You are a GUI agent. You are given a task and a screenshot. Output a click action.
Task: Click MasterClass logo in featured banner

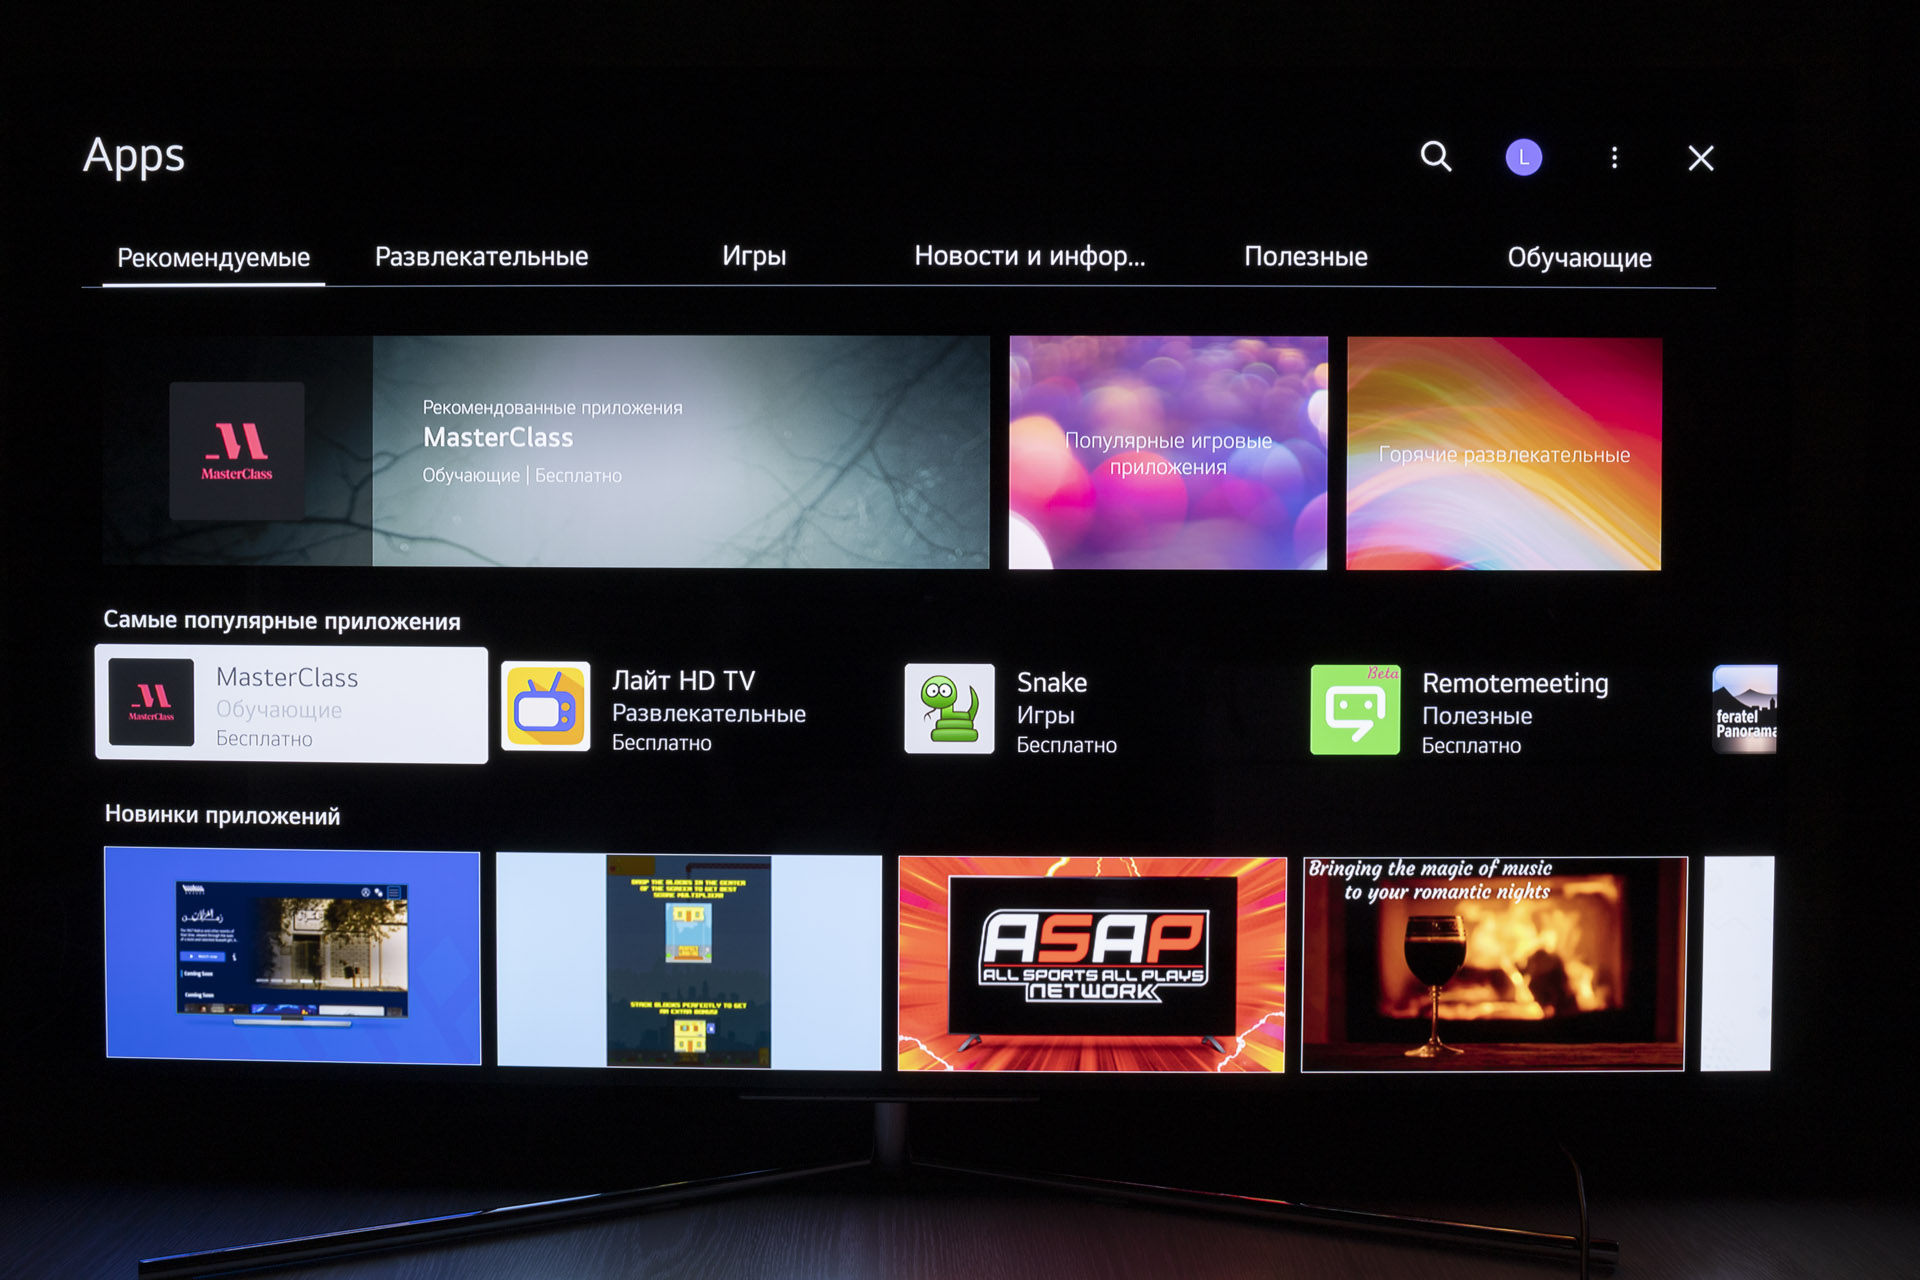[x=237, y=450]
